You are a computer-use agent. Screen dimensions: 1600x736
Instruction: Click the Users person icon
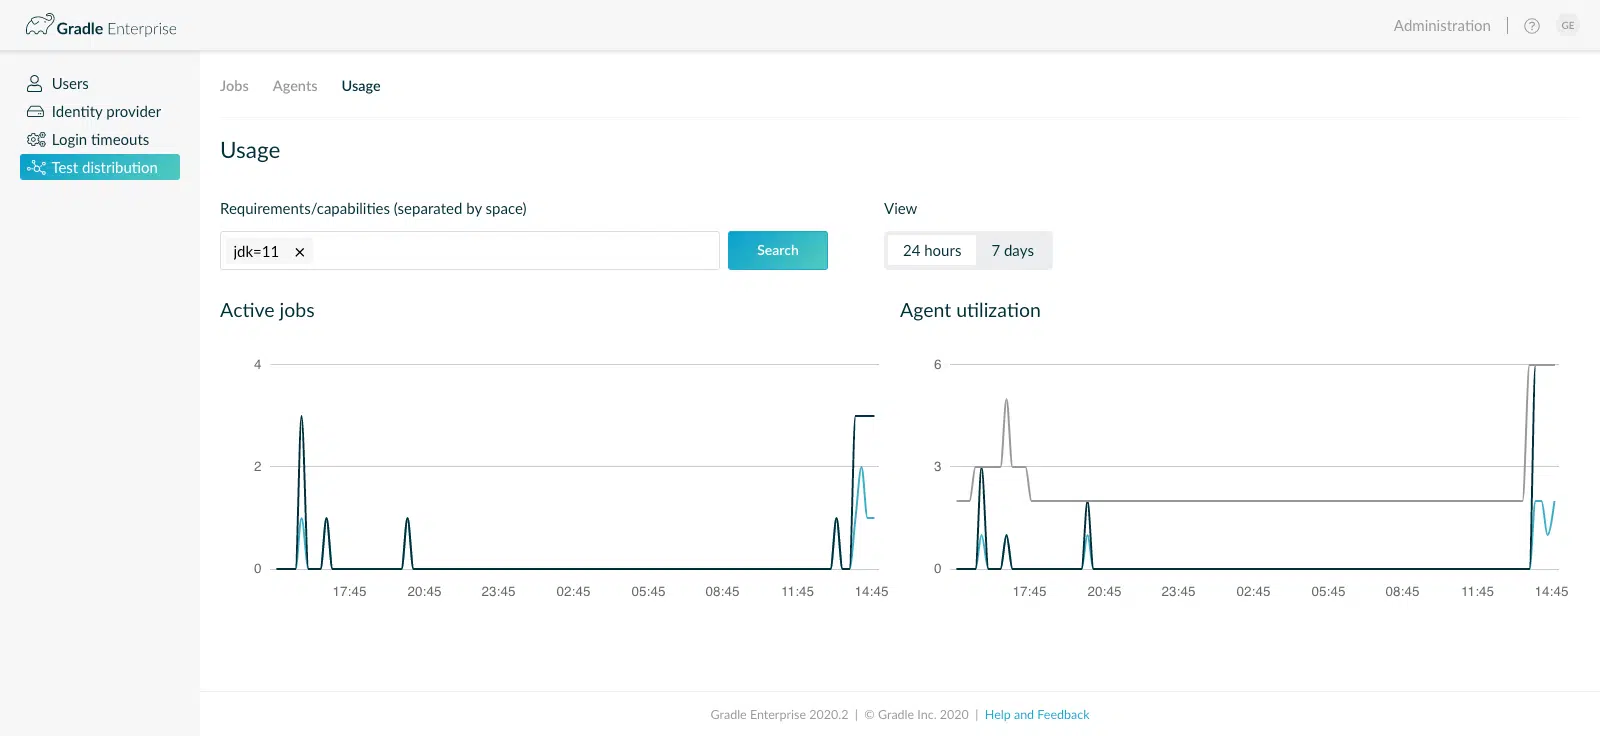point(35,84)
